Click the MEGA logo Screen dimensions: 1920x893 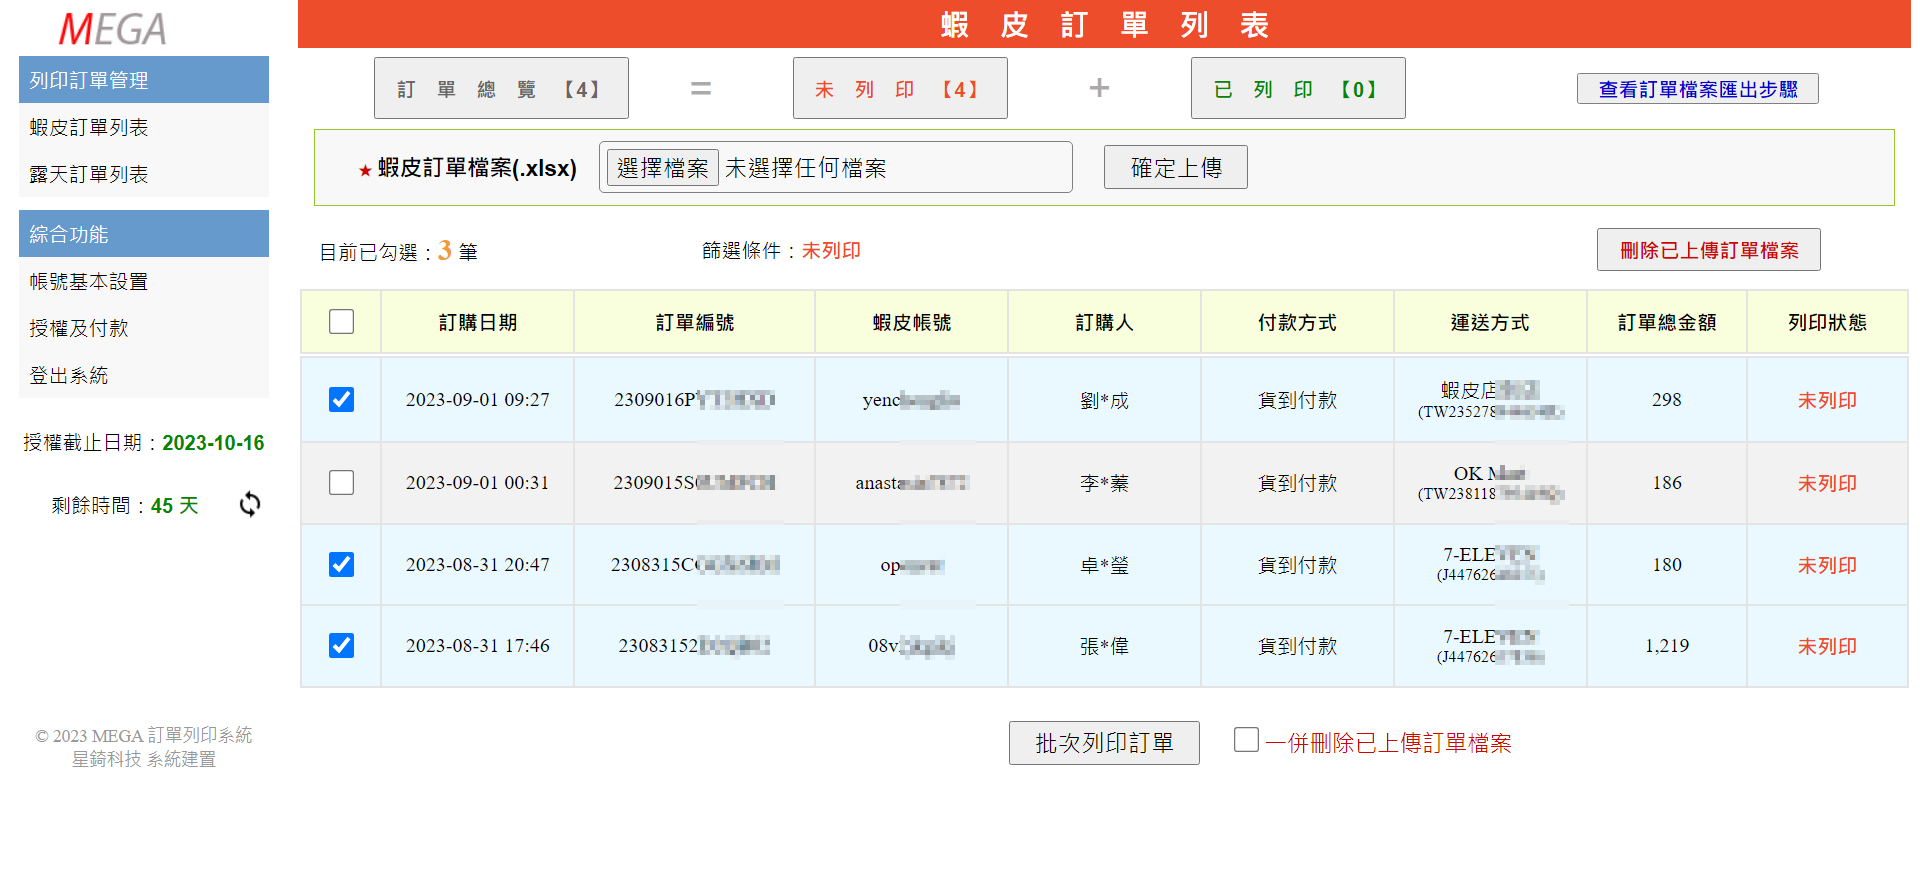pos(112,29)
